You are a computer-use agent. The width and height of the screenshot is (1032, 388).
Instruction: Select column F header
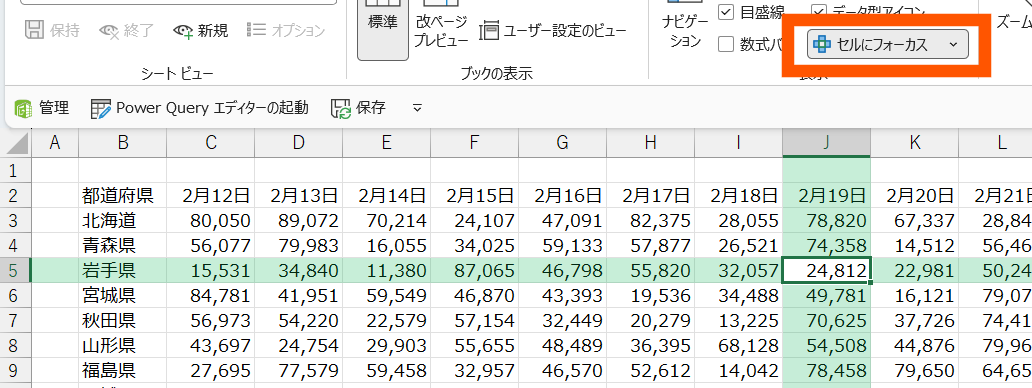point(475,143)
